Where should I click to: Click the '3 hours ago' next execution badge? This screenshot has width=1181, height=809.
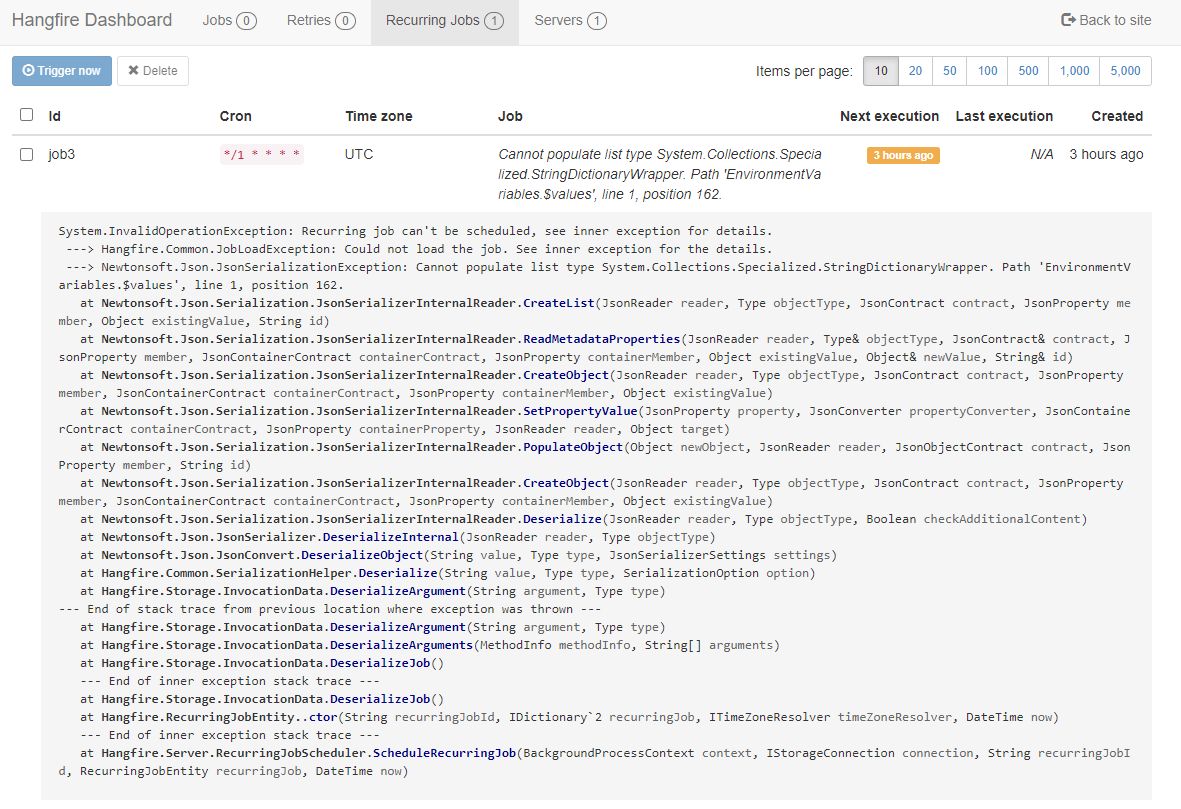903,155
